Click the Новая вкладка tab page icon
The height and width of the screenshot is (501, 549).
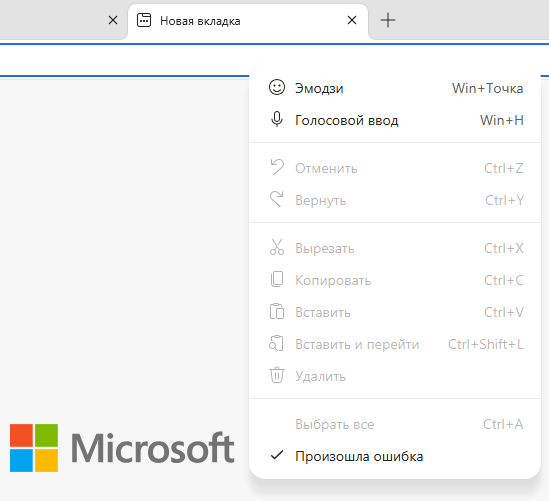coord(144,20)
